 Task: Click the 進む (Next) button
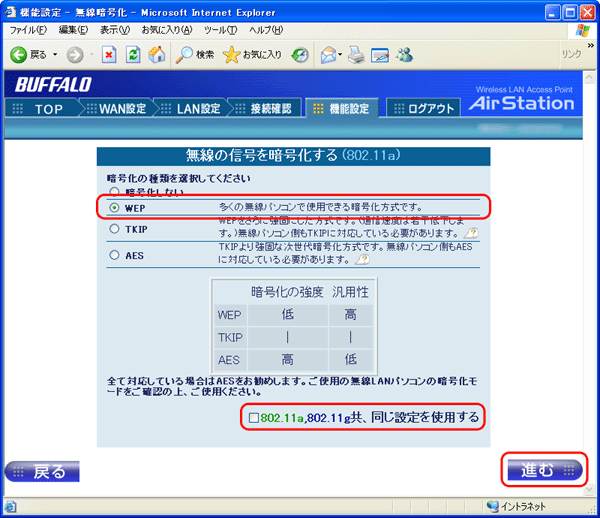point(544,470)
